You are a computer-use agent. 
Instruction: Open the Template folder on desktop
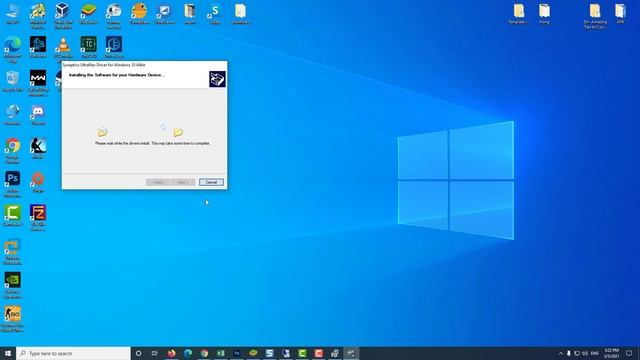click(x=519, y=13)
